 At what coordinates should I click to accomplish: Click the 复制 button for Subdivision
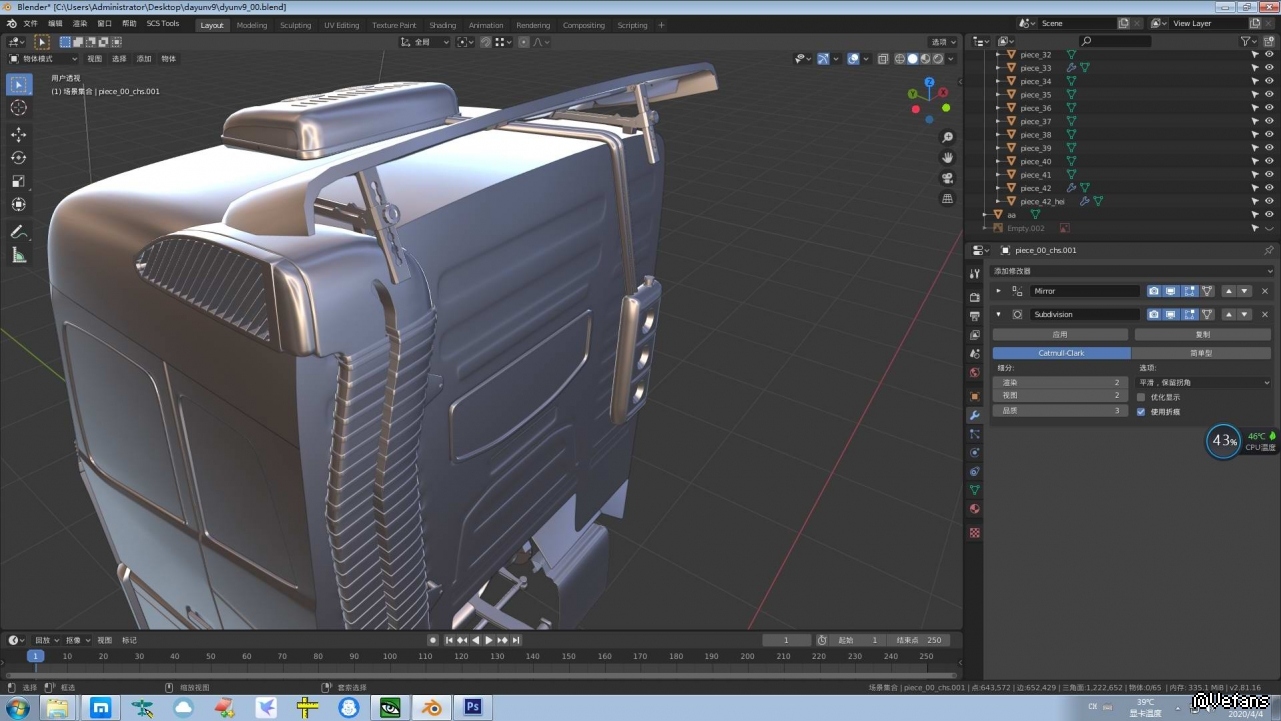1202,334
